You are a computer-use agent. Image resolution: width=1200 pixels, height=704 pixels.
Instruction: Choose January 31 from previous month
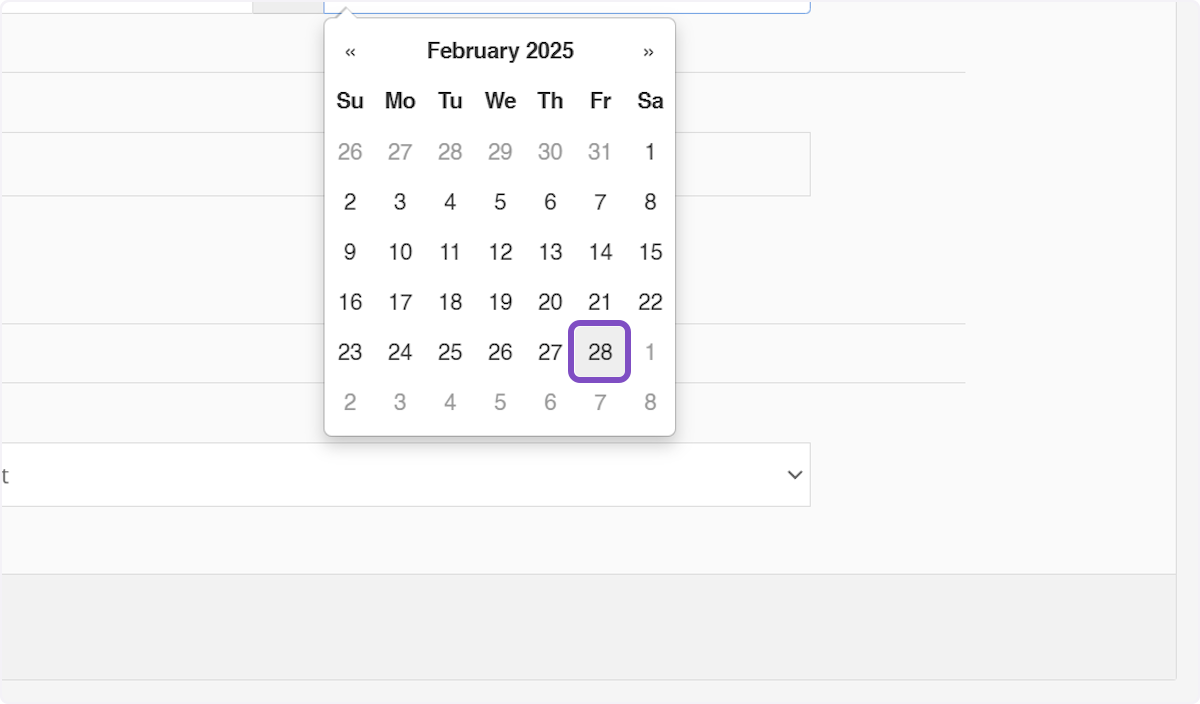pos(600,152)
